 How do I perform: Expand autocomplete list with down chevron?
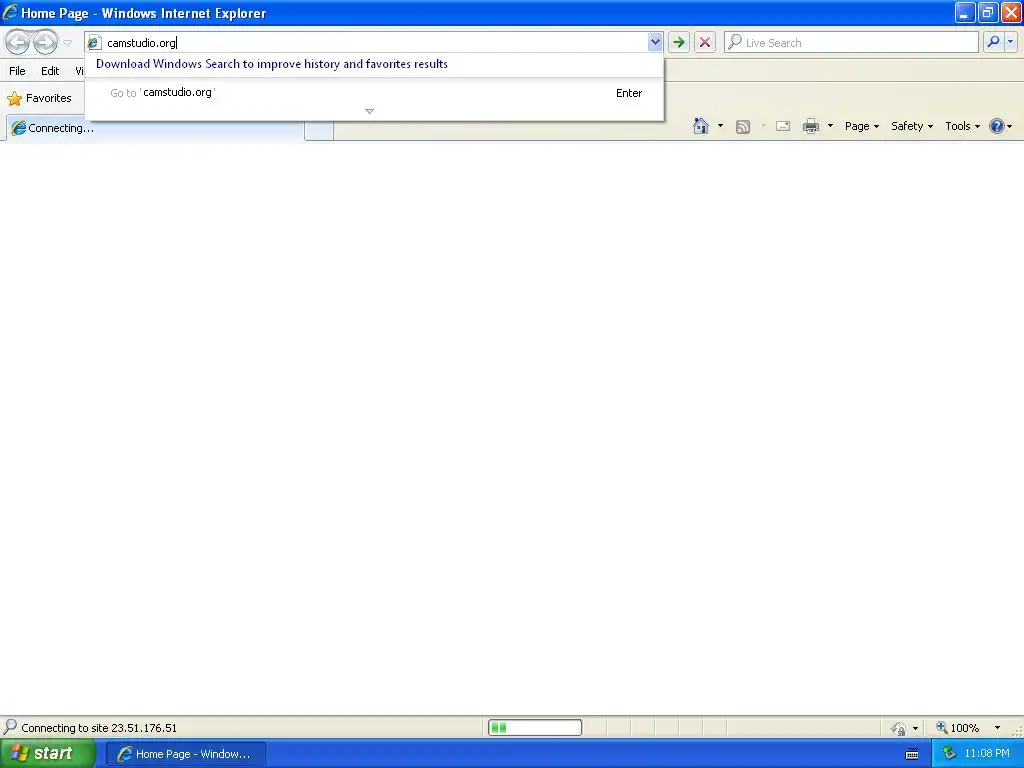(x=370, y=111)
